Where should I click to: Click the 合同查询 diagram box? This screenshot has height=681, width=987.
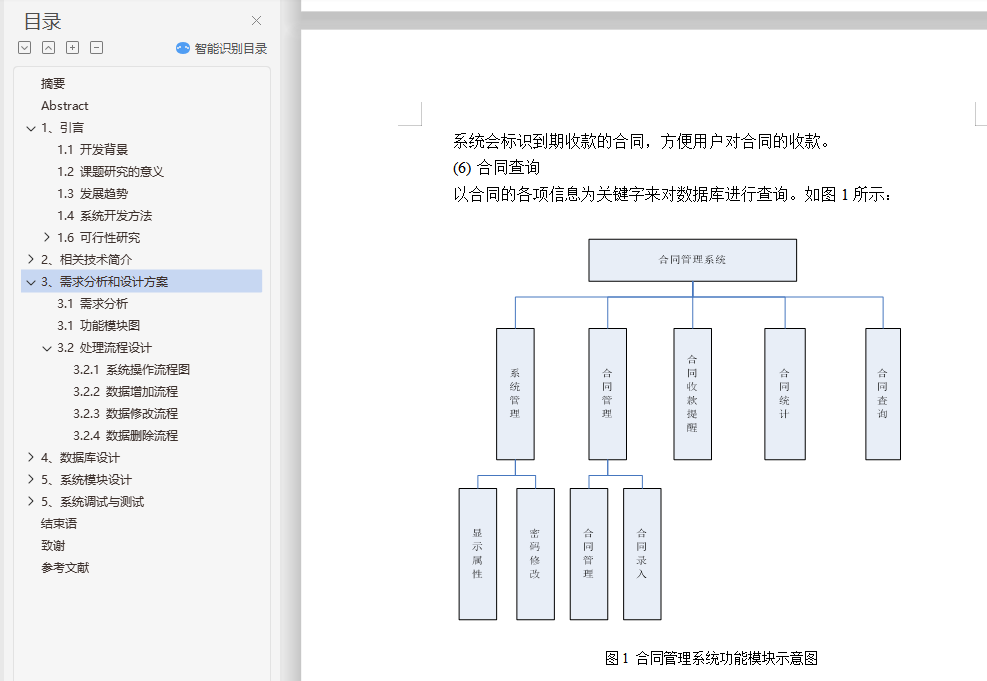883,394
